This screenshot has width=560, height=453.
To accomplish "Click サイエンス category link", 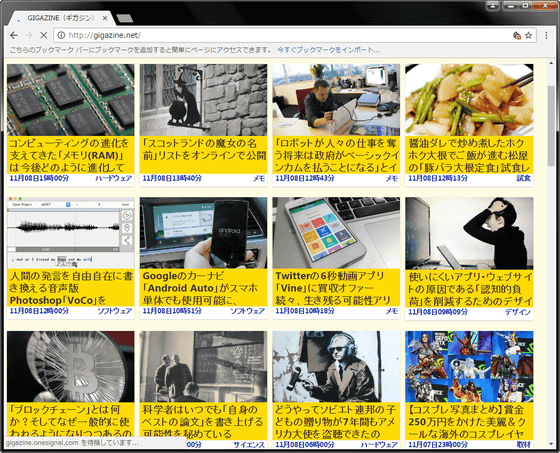I will (249, 445).
